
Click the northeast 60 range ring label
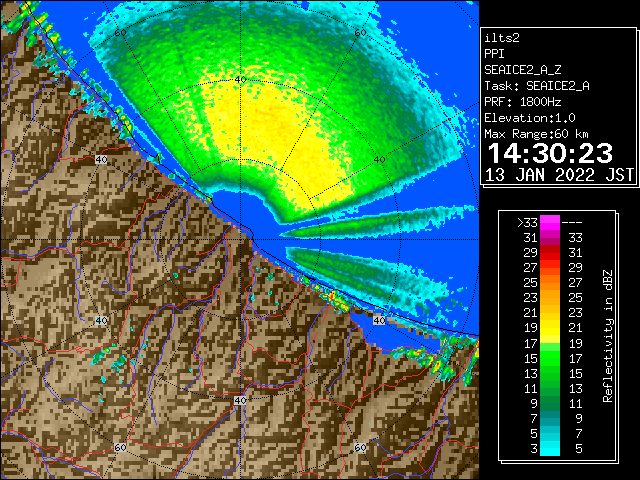[360, 33]
